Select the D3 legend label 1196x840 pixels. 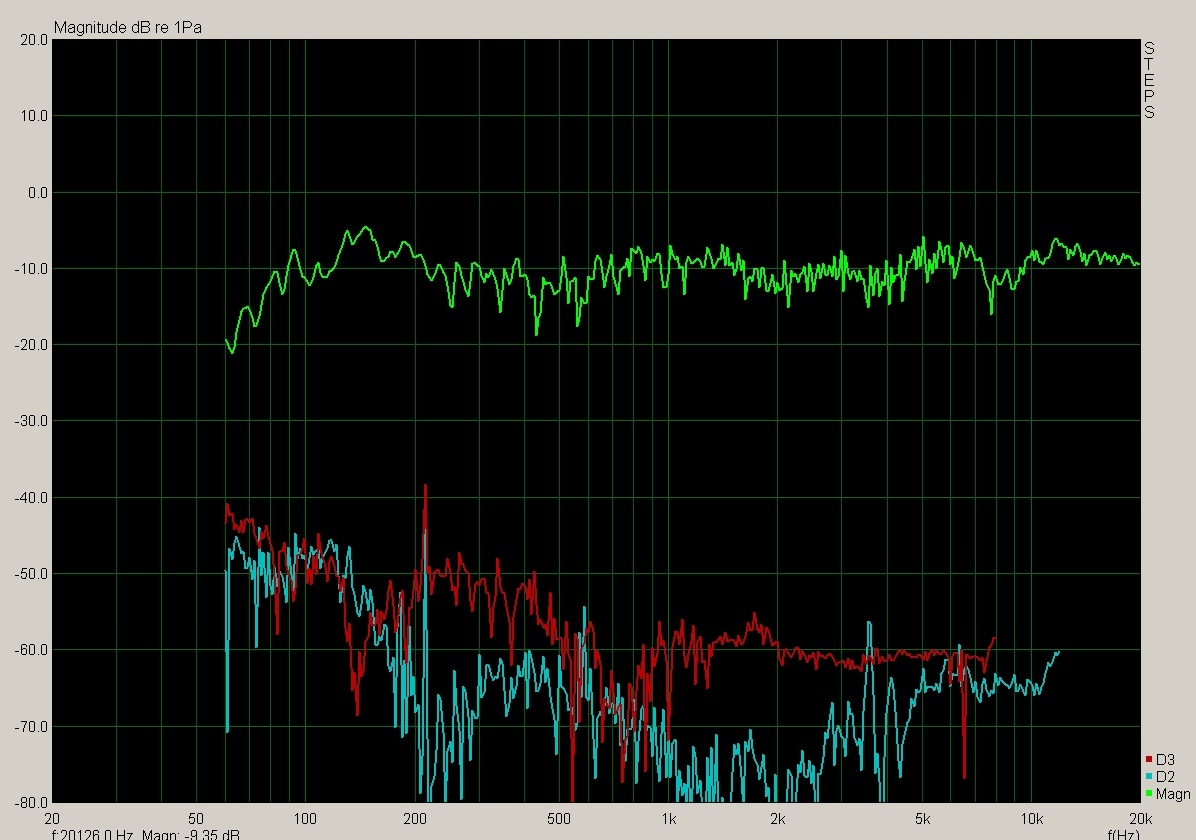point(1165,759)
